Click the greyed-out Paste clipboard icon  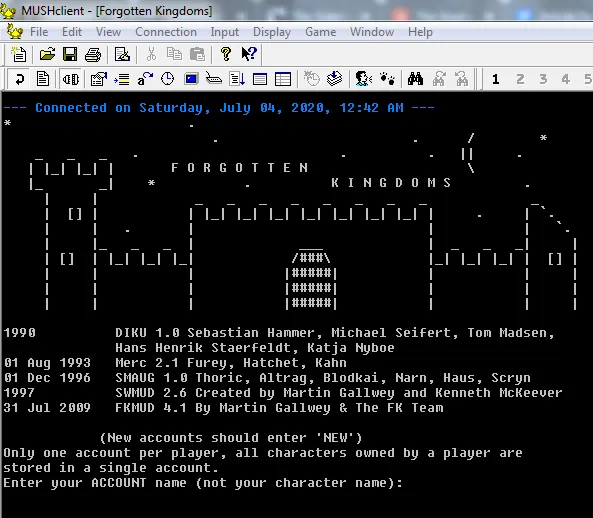[x=197, y=54]
